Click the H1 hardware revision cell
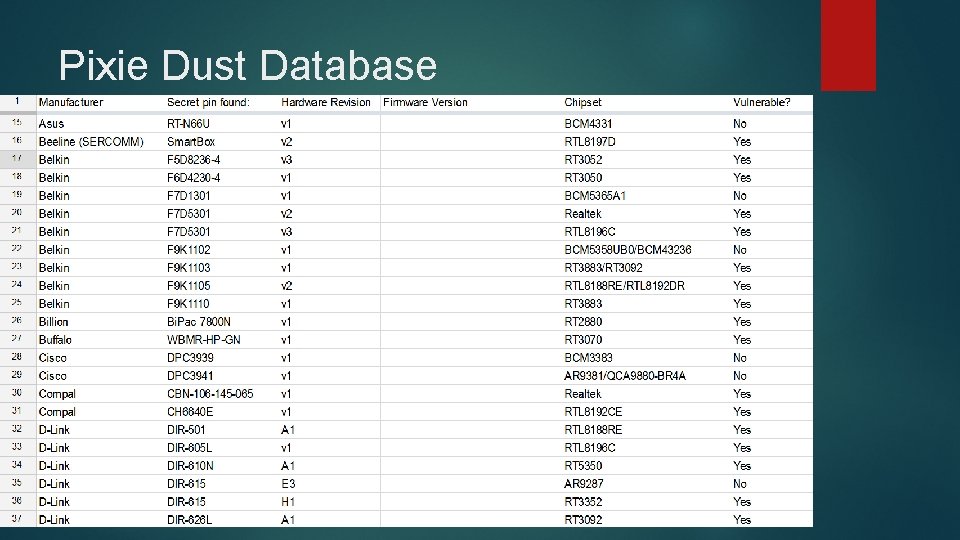Viewport: 960px width, 540px height. point(288,502)
